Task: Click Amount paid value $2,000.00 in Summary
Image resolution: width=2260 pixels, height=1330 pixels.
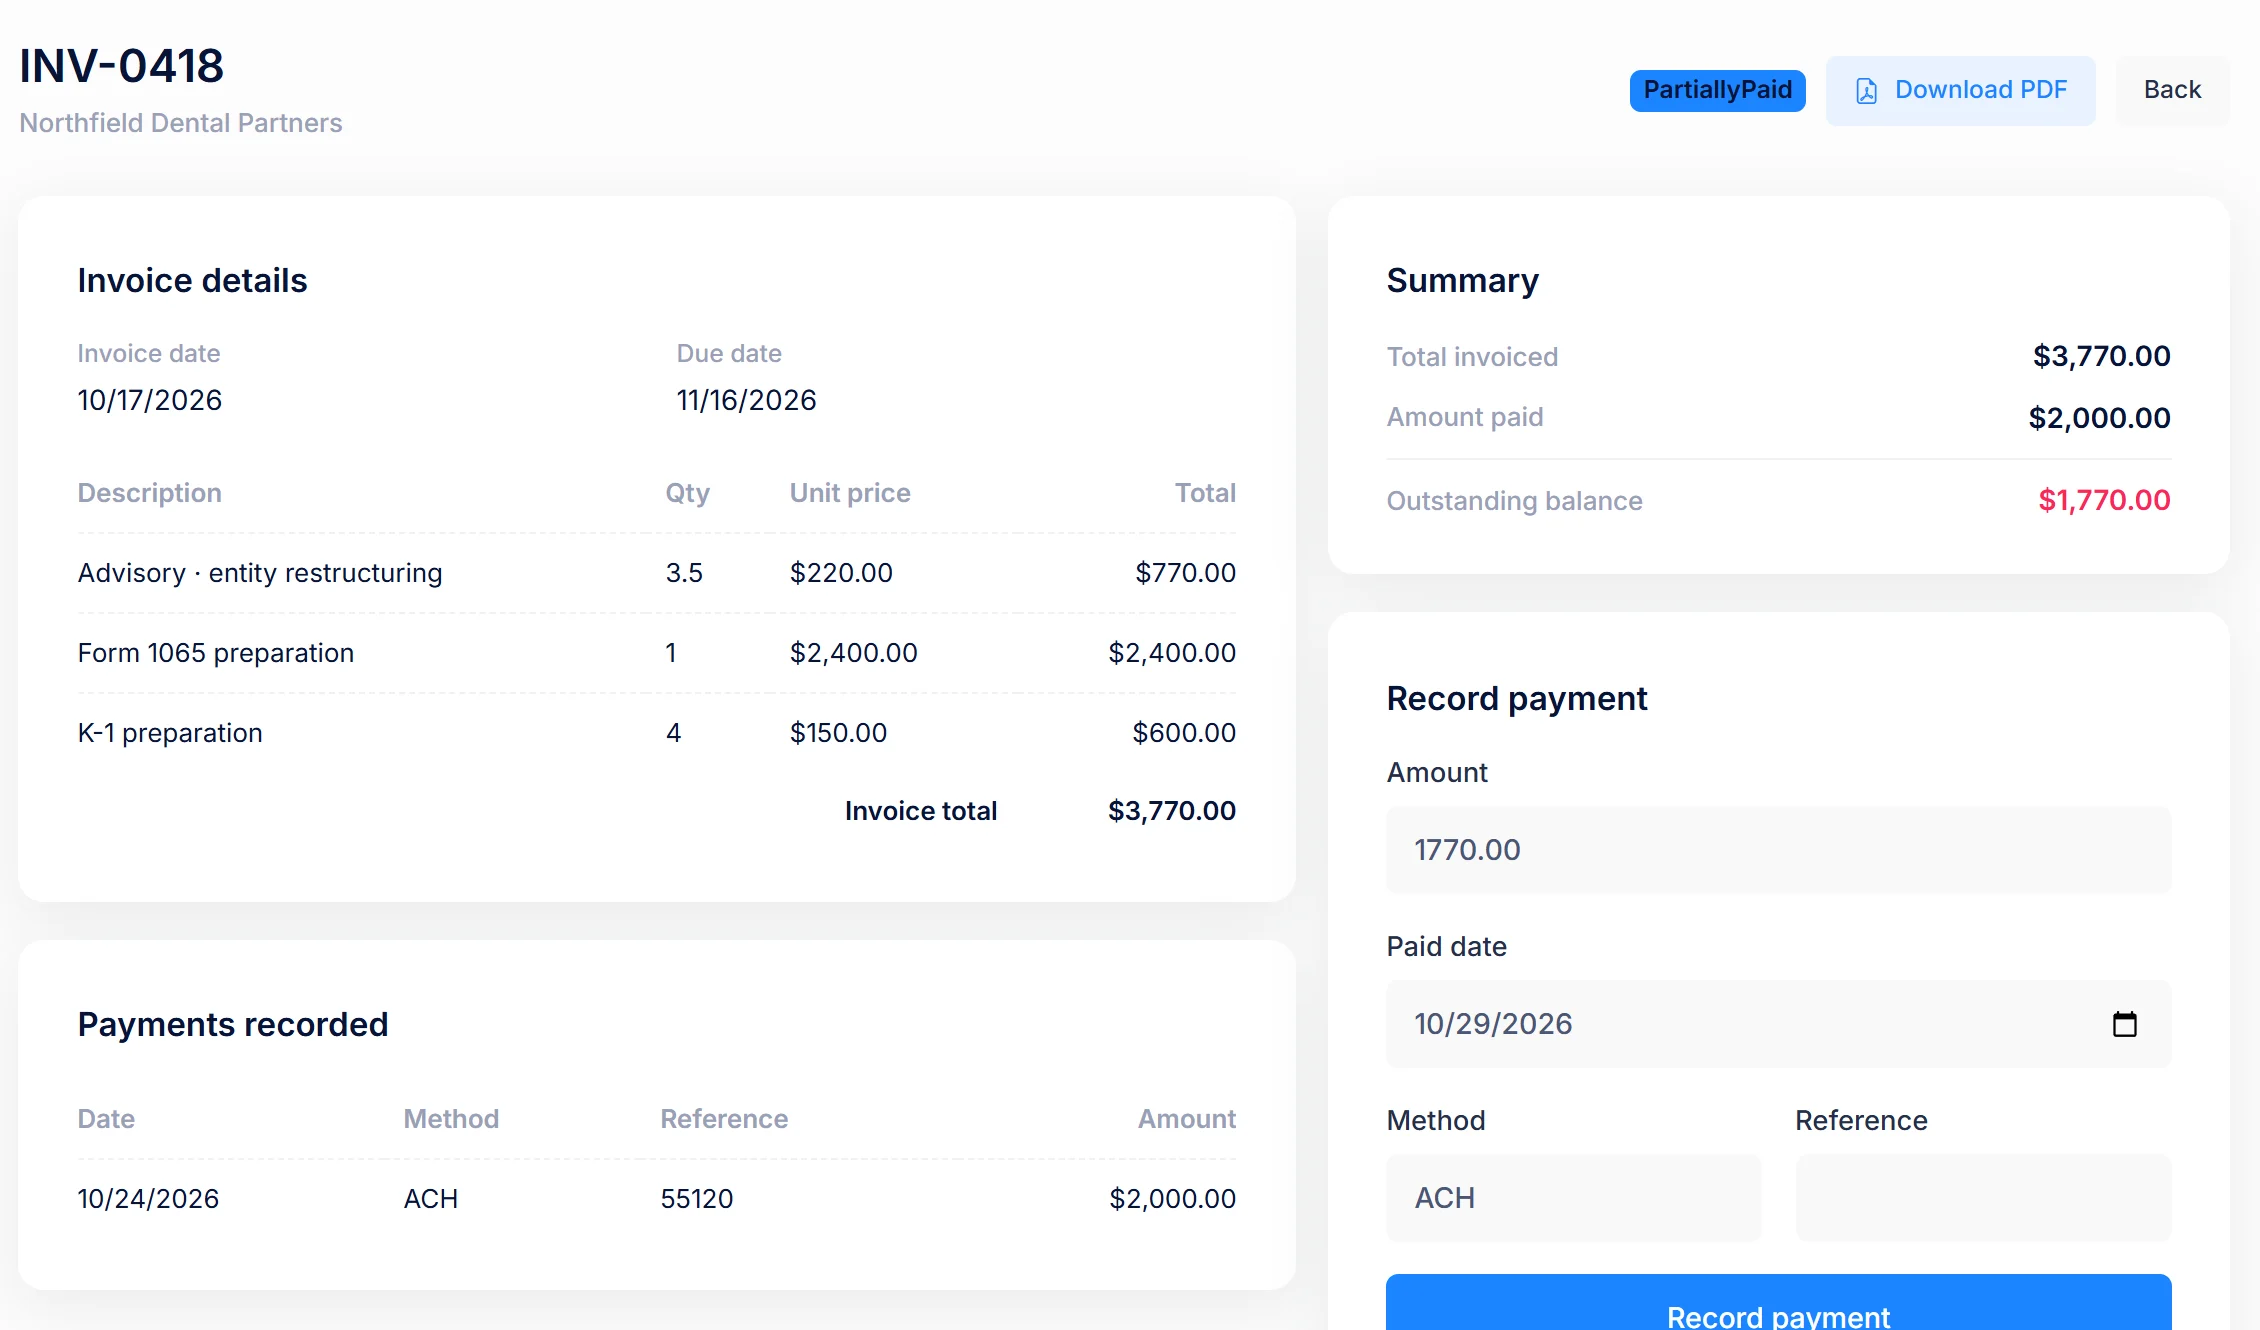Action: [2099, 418]
